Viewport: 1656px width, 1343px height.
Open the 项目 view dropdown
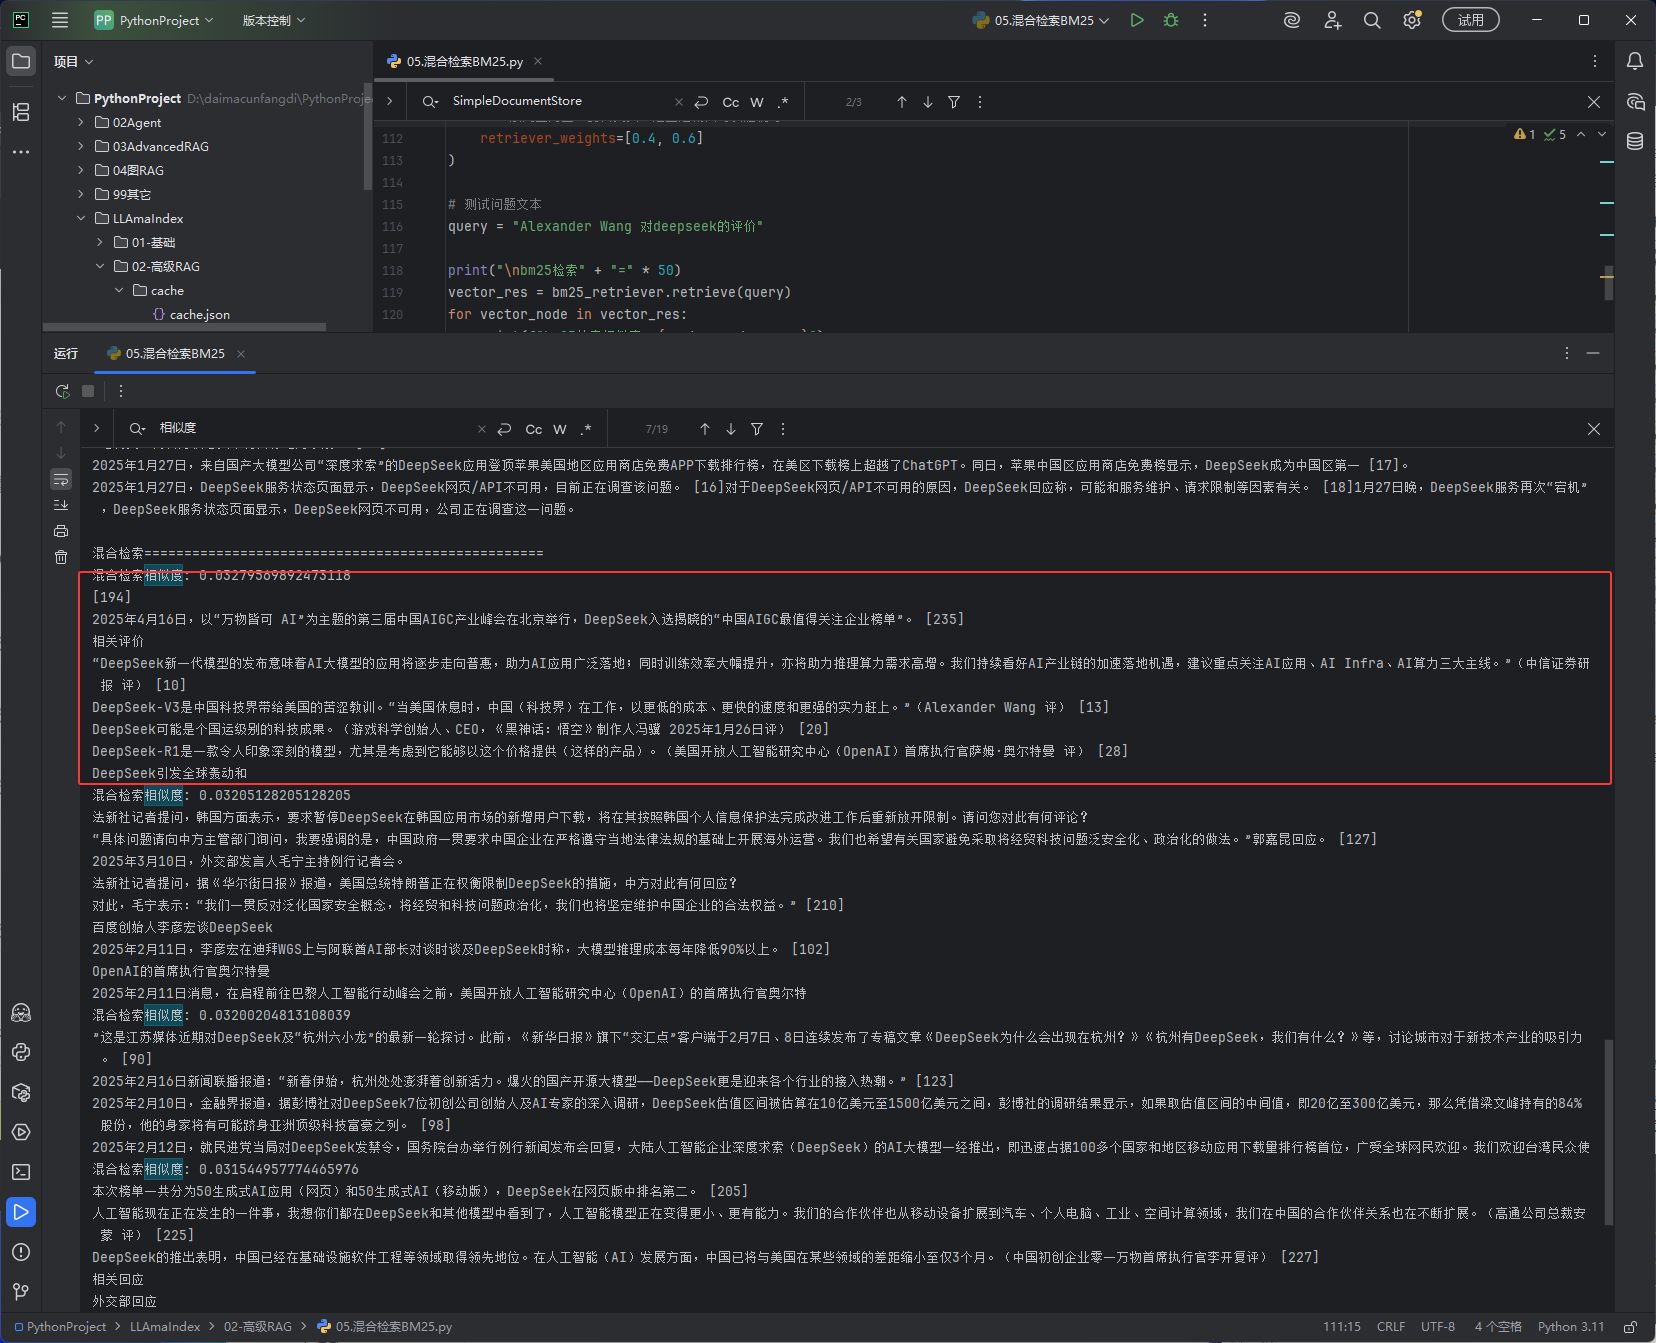tap(74, 62)
